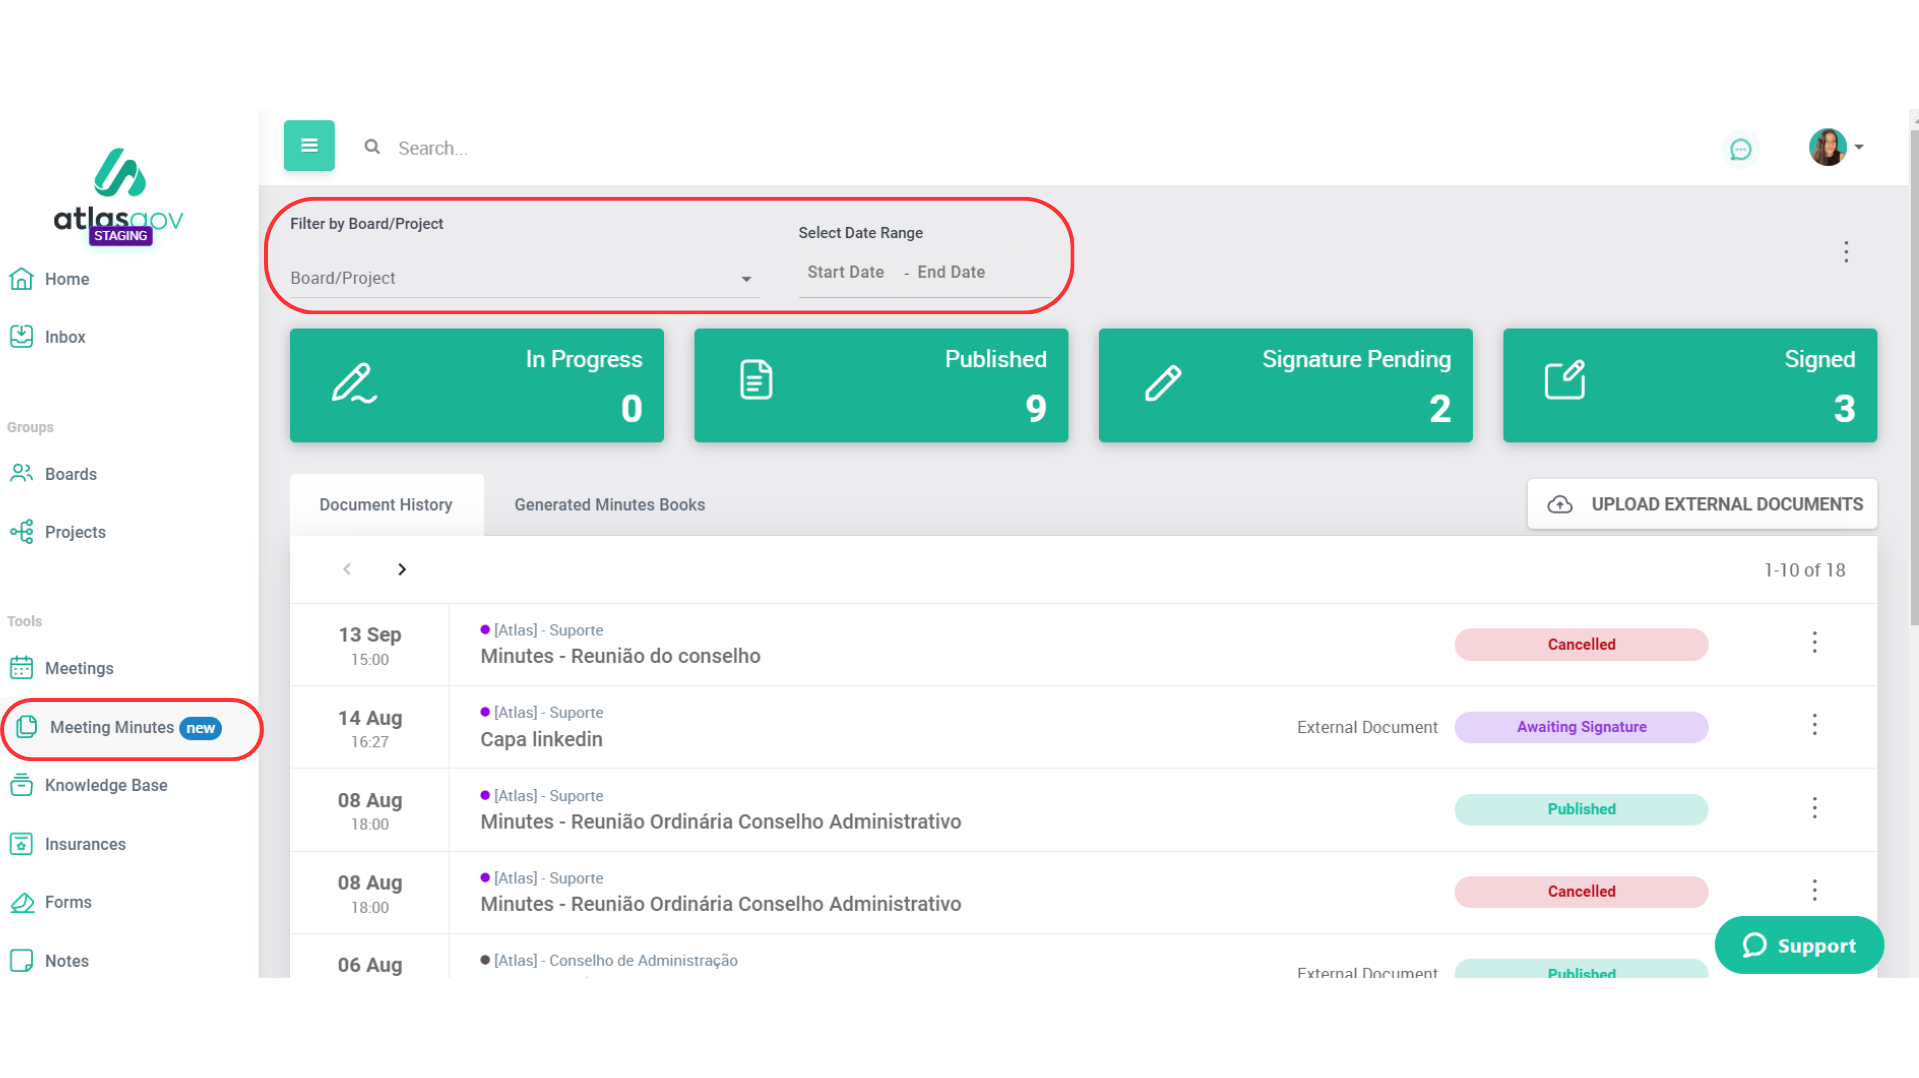Viewport: 1919px width, 1078px height.
Task: Open Forms from the sidebar
Action: tap(67, 902)
